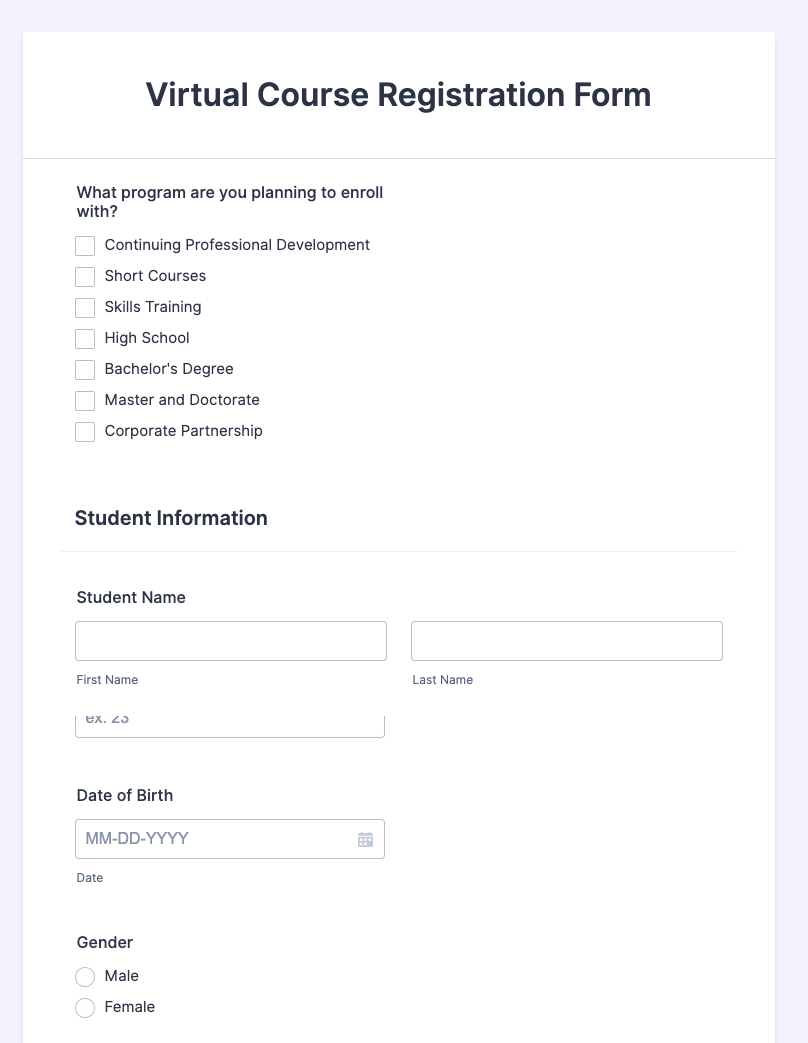Click the Gender field label
The image size is (808, 1043).
coord(105,943)
